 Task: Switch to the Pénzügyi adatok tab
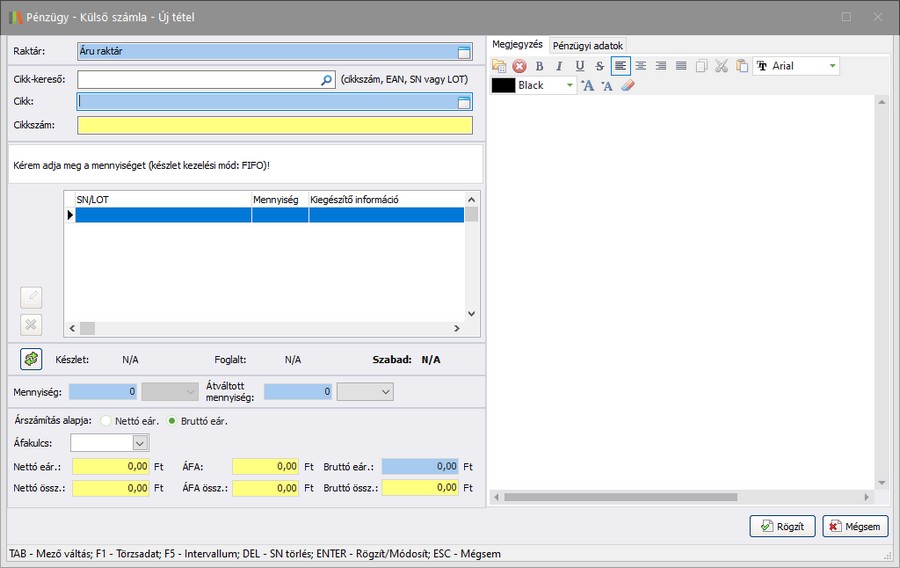(x=588, y=45)
